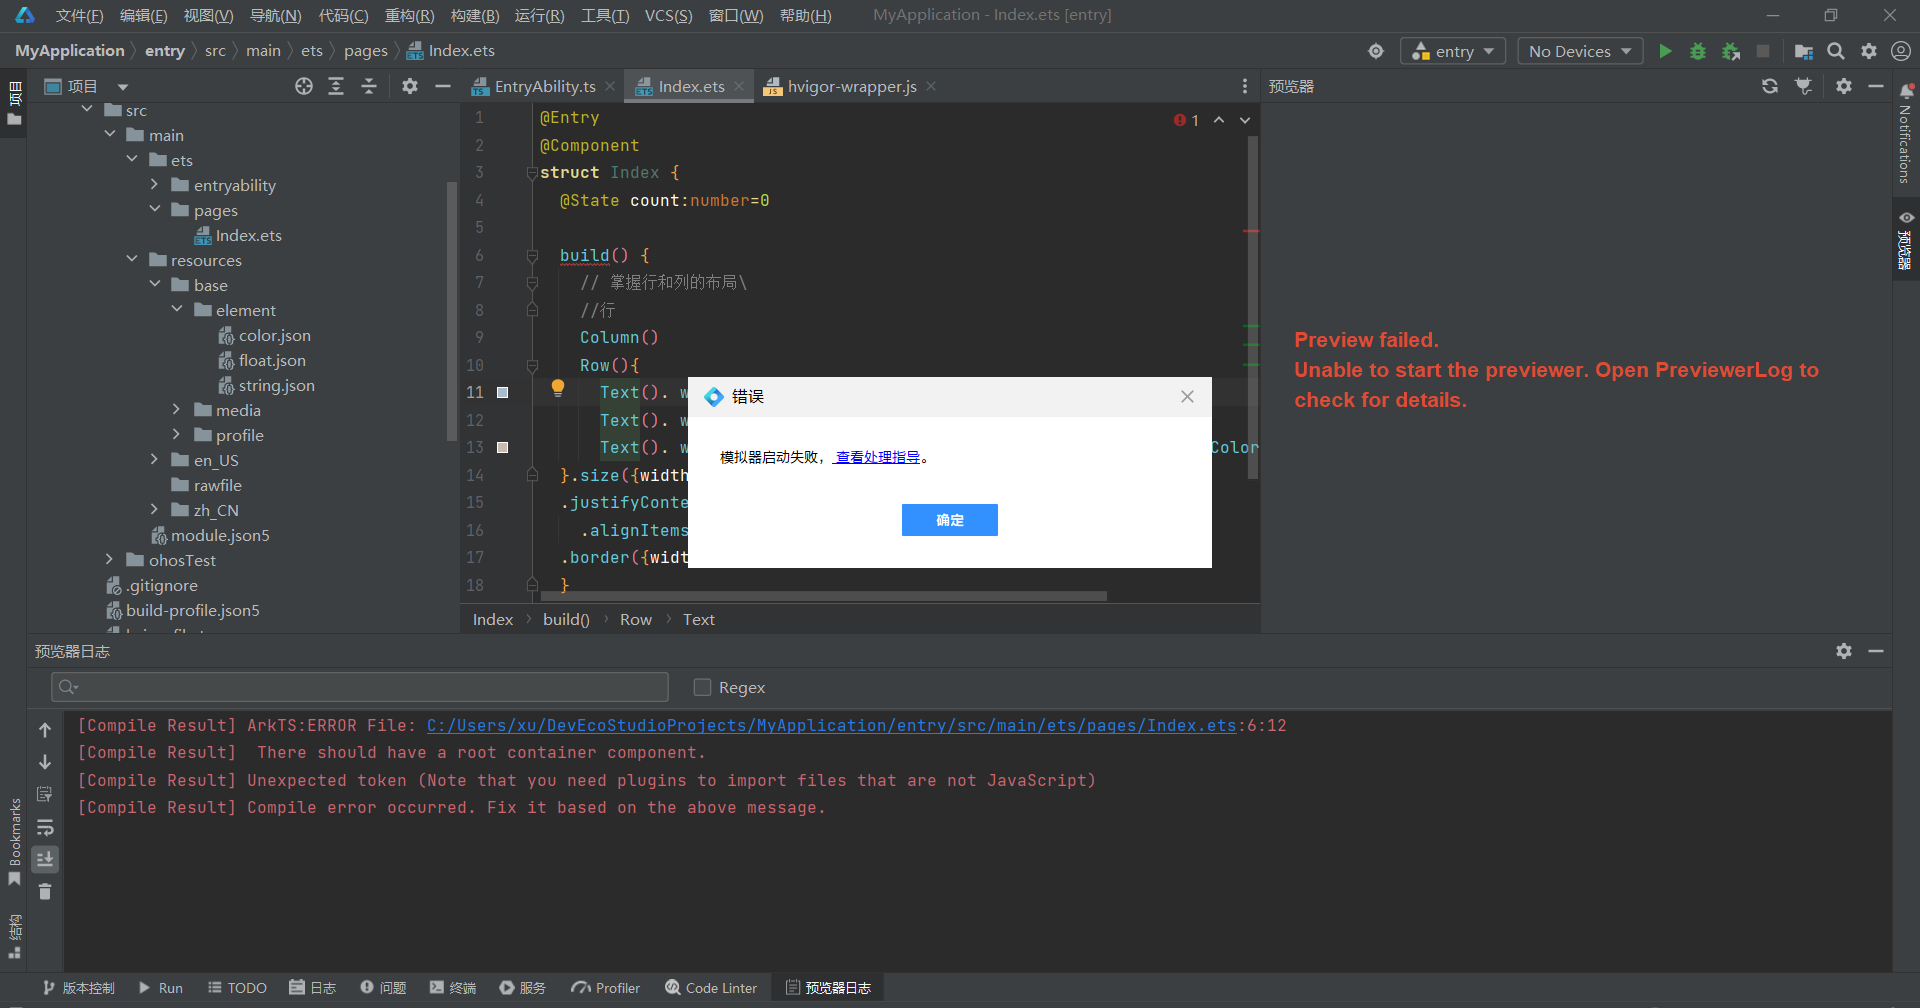Select opened file locate icon in project panel
This screenshot has width=1920, height=1008.
304,86
